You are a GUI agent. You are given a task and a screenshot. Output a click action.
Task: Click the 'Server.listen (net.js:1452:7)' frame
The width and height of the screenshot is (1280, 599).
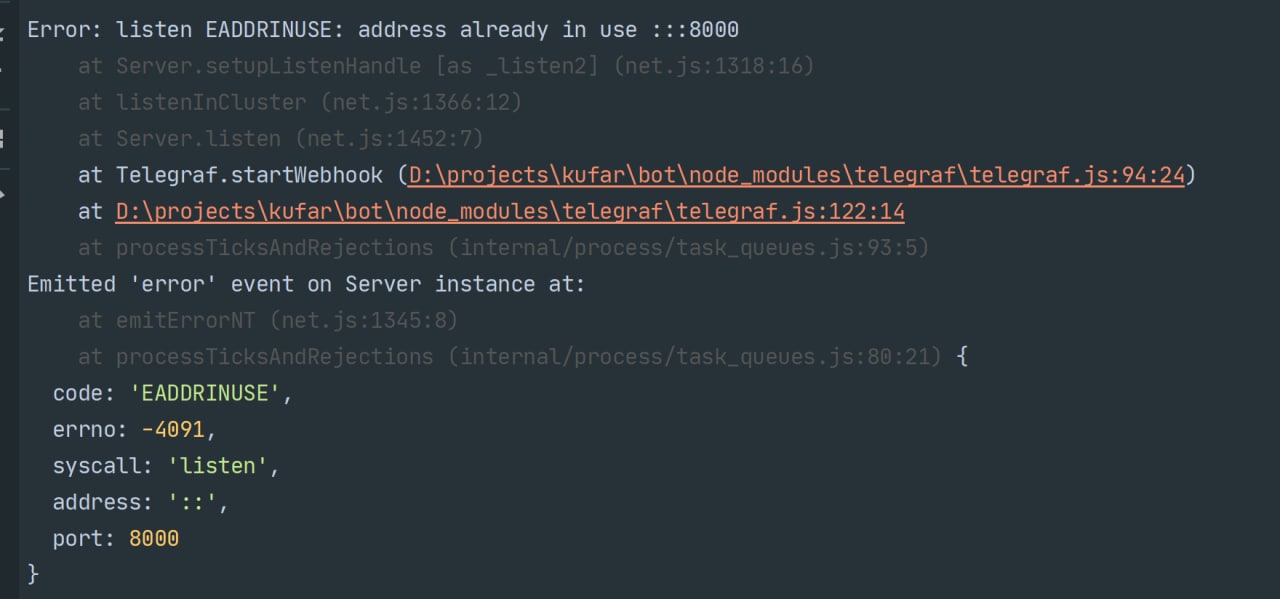point(299,138)
